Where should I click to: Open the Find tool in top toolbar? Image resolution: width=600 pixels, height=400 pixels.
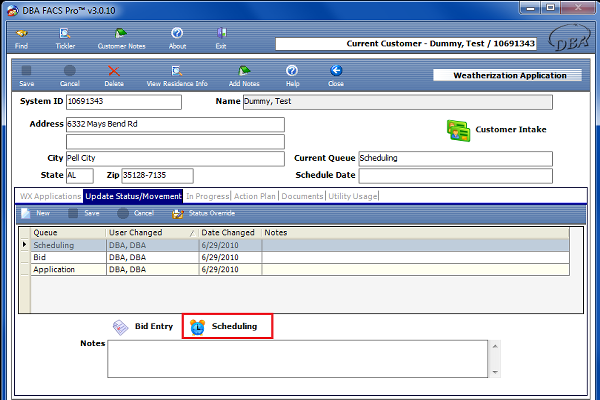pos(21,39)
